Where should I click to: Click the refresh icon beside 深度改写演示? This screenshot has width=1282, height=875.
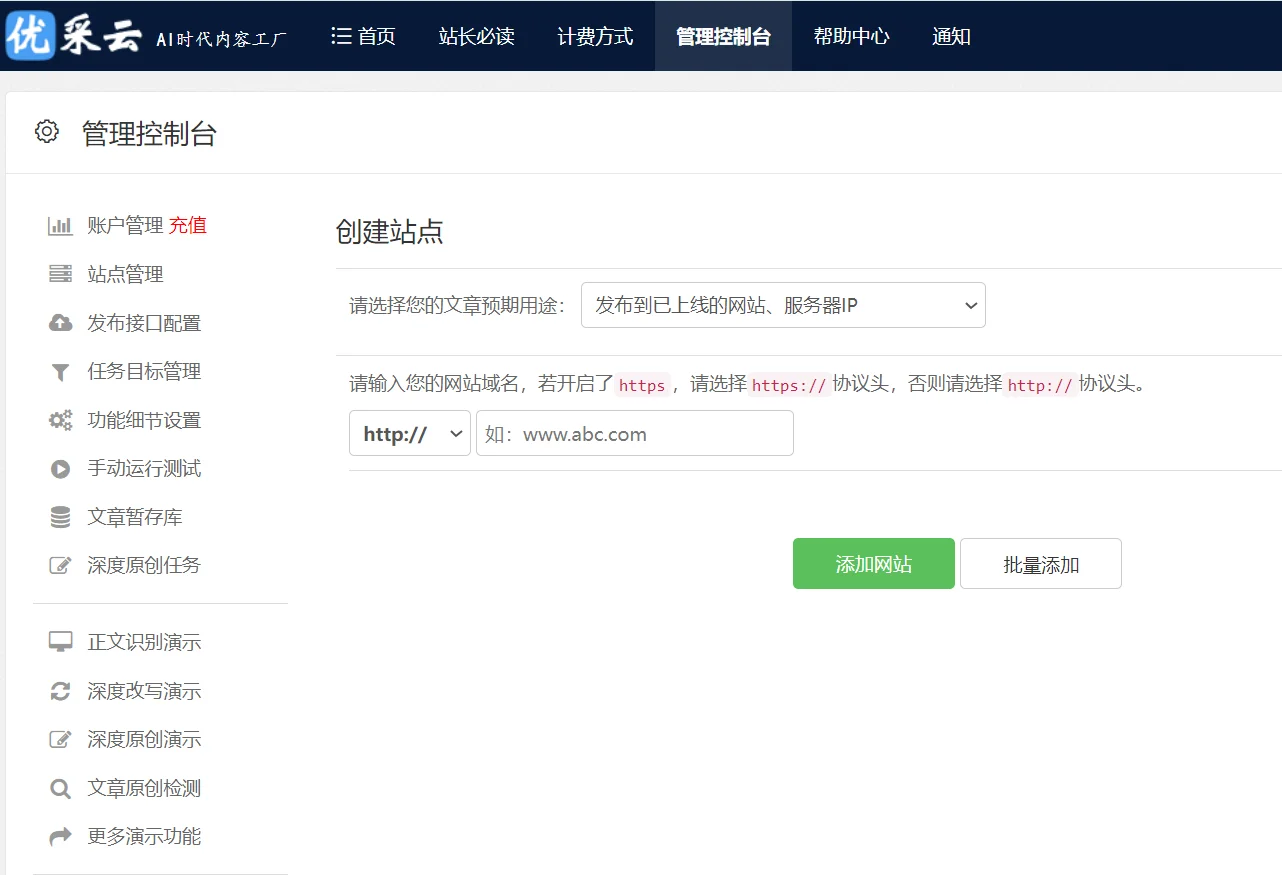[x=60, y=690]
